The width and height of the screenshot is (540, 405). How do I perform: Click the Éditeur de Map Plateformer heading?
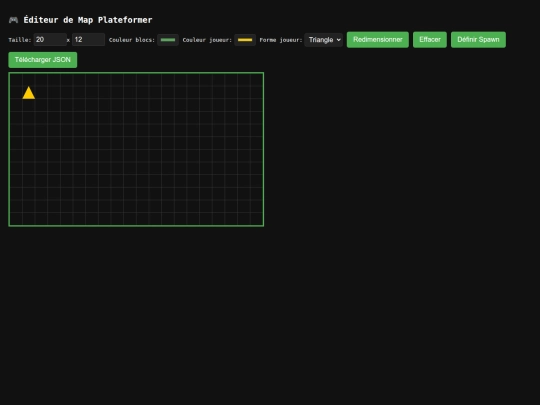88,20
